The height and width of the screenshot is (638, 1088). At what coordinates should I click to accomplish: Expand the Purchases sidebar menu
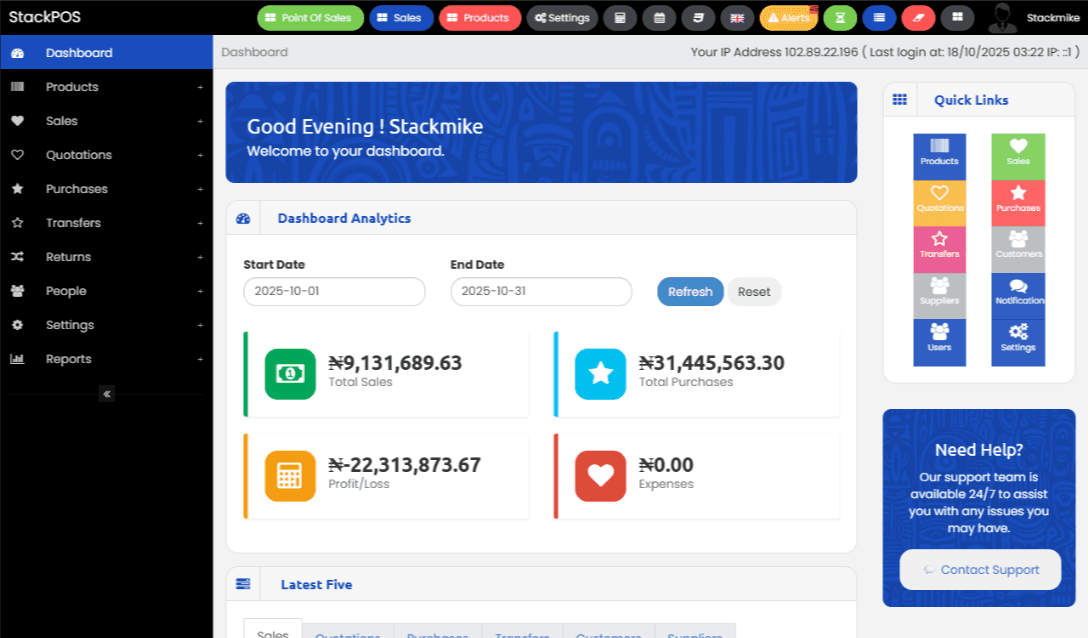pyautogui.click(x=106, y=189)
